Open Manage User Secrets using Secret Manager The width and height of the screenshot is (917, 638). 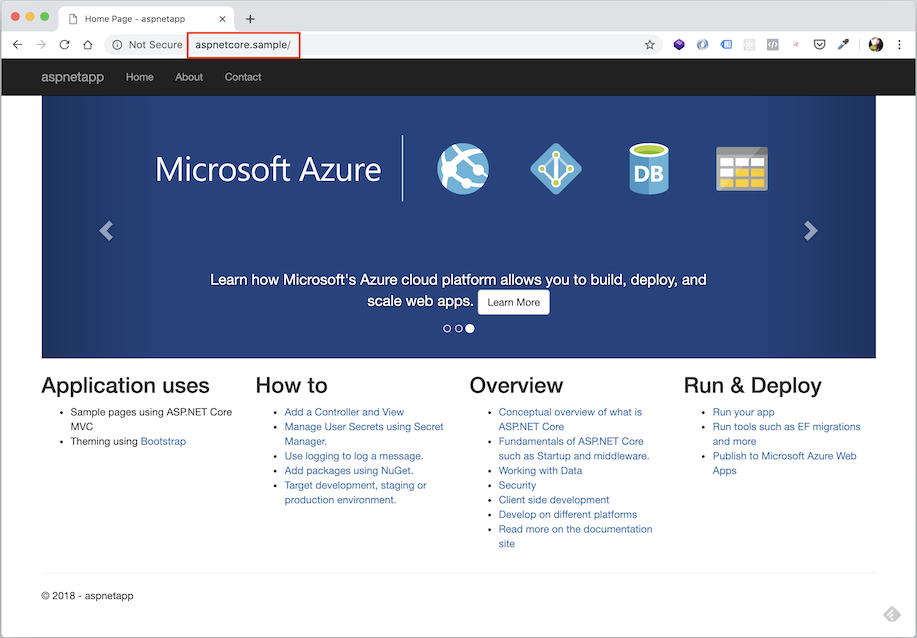click(x=364, y=434)
